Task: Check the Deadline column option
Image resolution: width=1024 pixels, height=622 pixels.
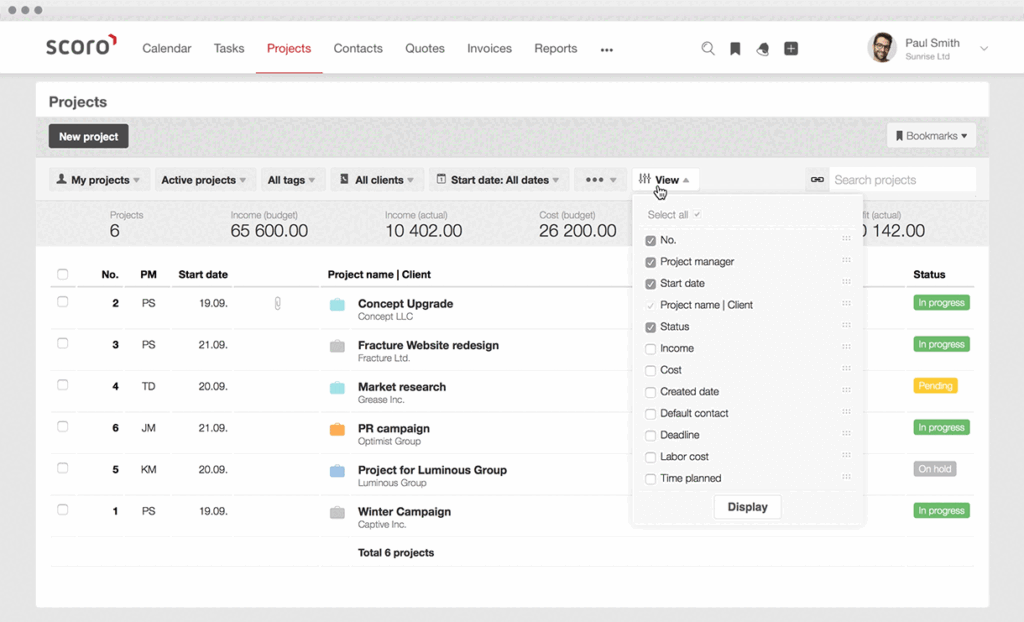Action: (650, 435)
